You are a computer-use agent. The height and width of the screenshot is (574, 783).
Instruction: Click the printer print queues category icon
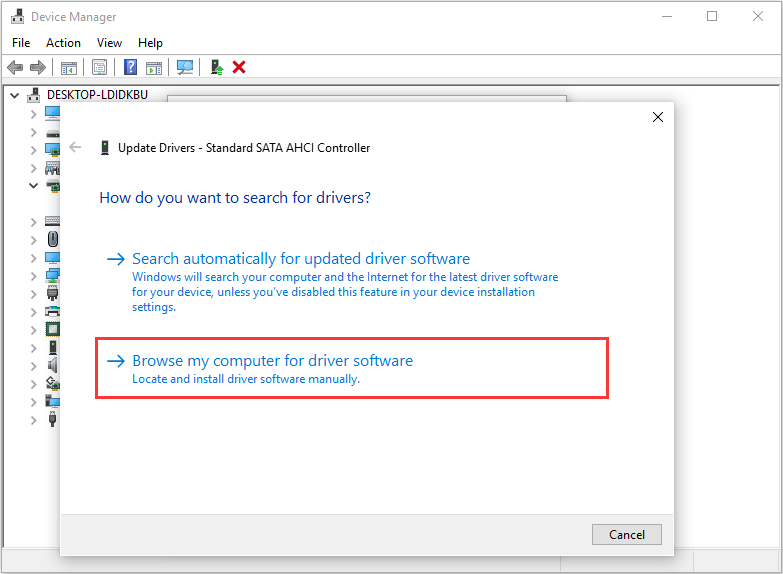[52, 311]
